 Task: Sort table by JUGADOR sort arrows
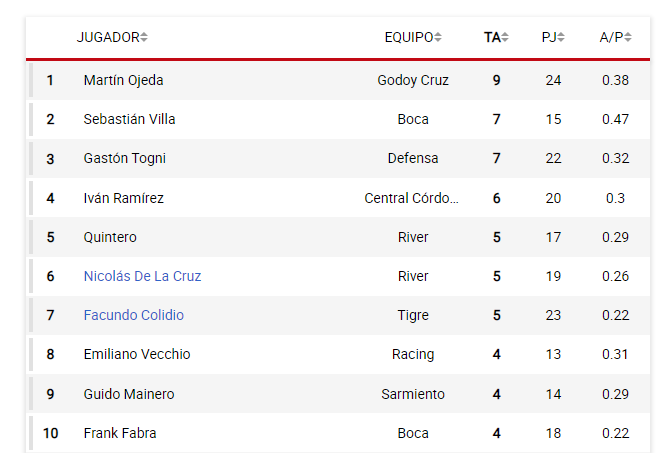tap(144, 37)
